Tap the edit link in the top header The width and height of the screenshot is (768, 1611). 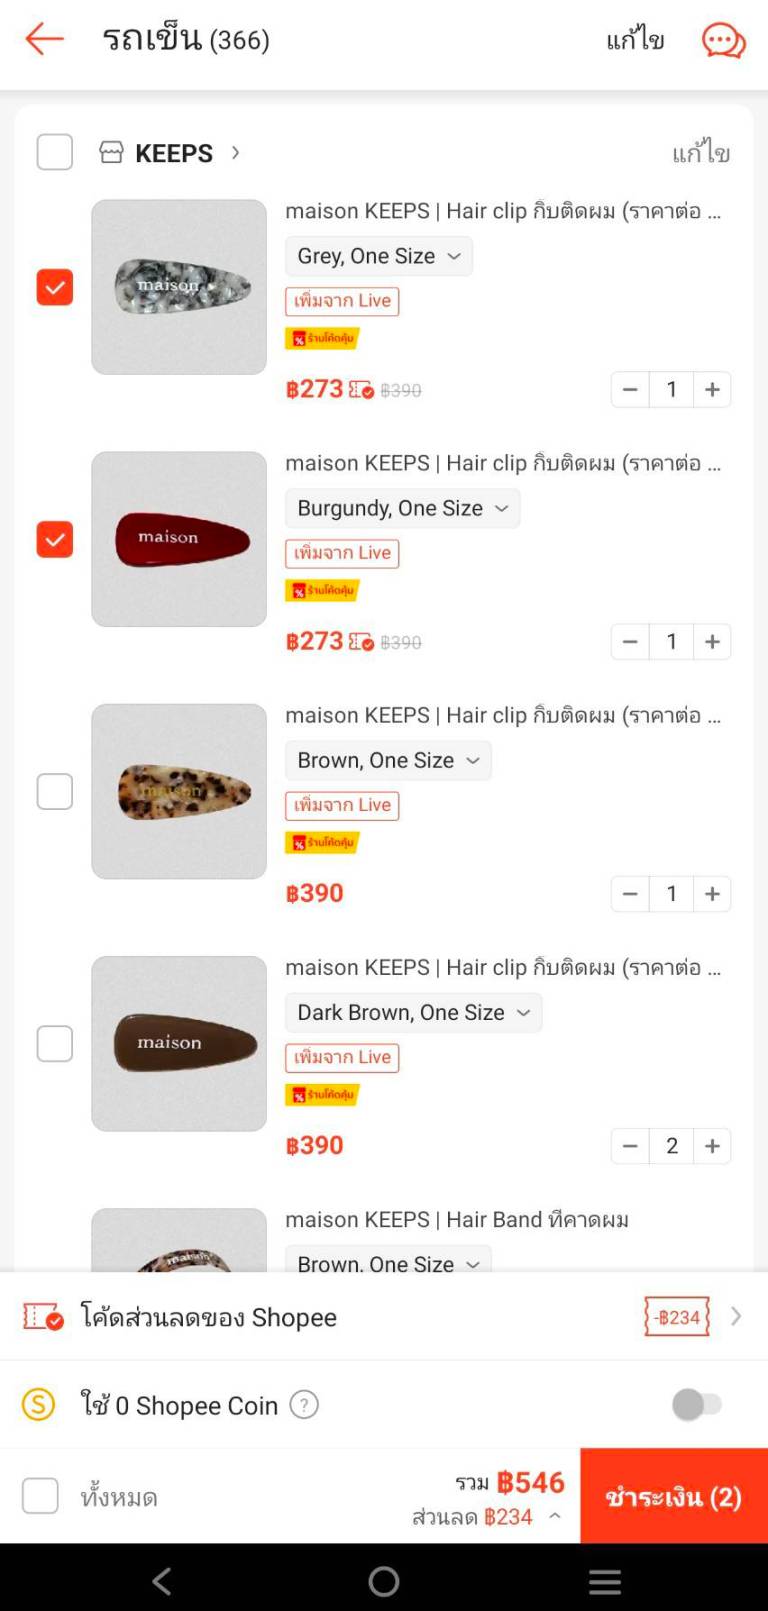635,40
